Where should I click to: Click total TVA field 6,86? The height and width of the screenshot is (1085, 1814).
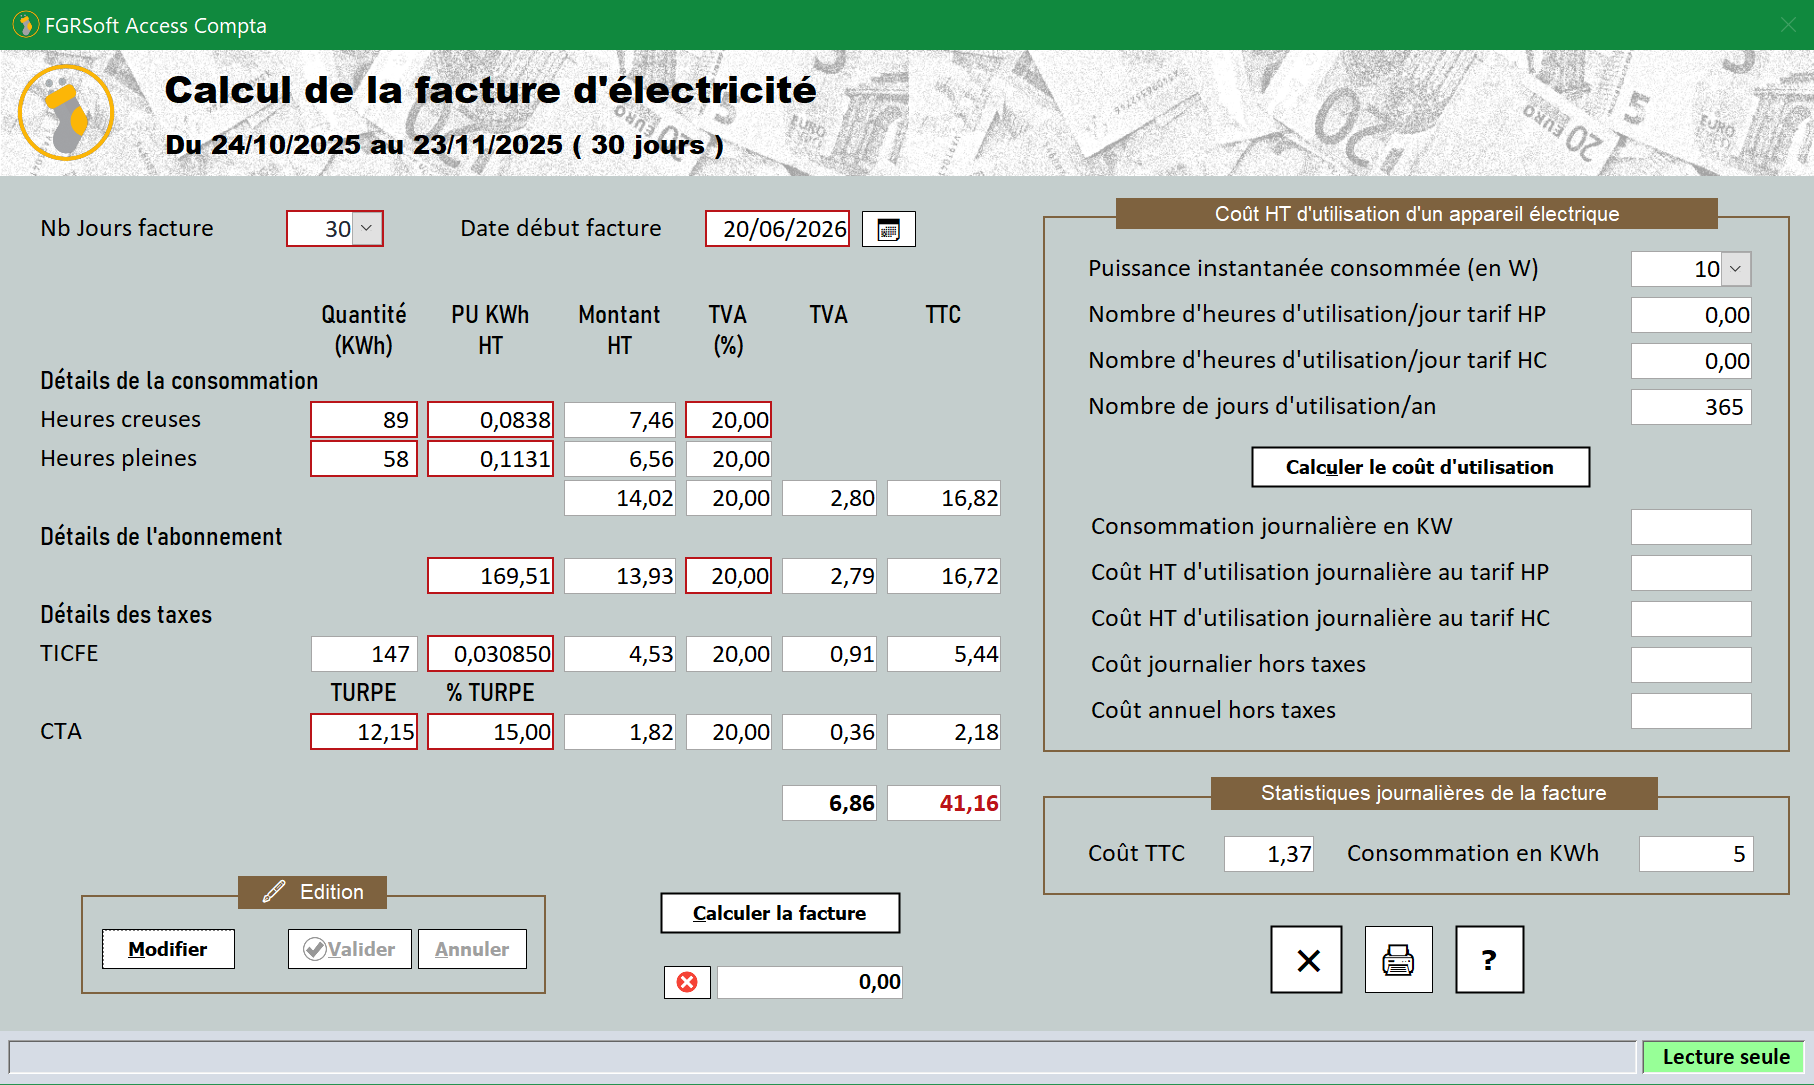click(x=829, y=803)
